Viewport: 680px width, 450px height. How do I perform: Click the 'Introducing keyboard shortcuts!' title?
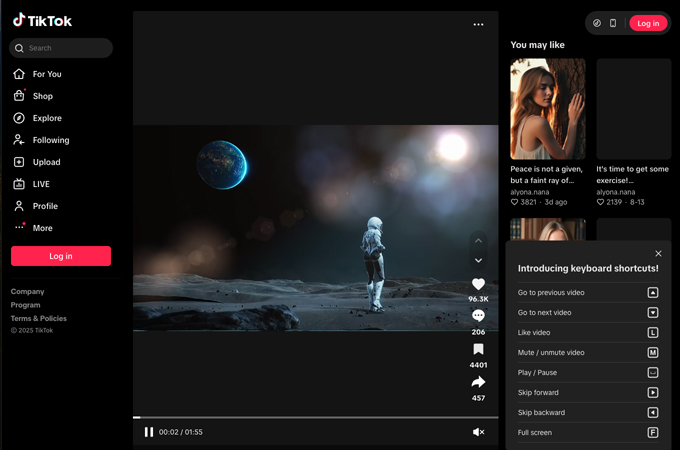(x=588, y=268)
